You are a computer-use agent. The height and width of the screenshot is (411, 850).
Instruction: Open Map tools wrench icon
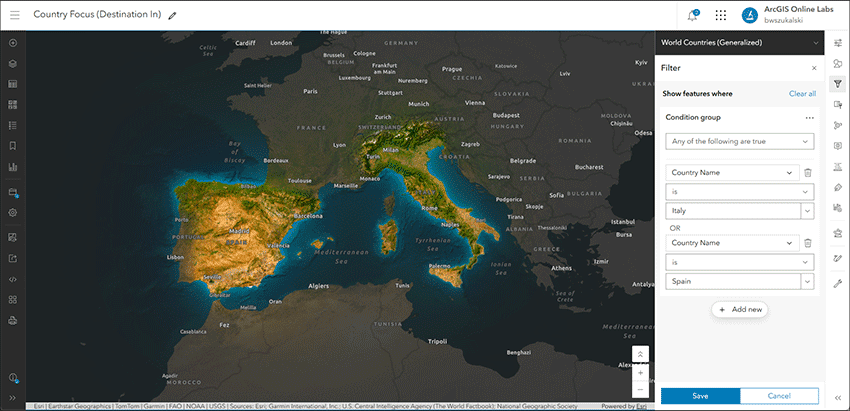coord(838,282)
